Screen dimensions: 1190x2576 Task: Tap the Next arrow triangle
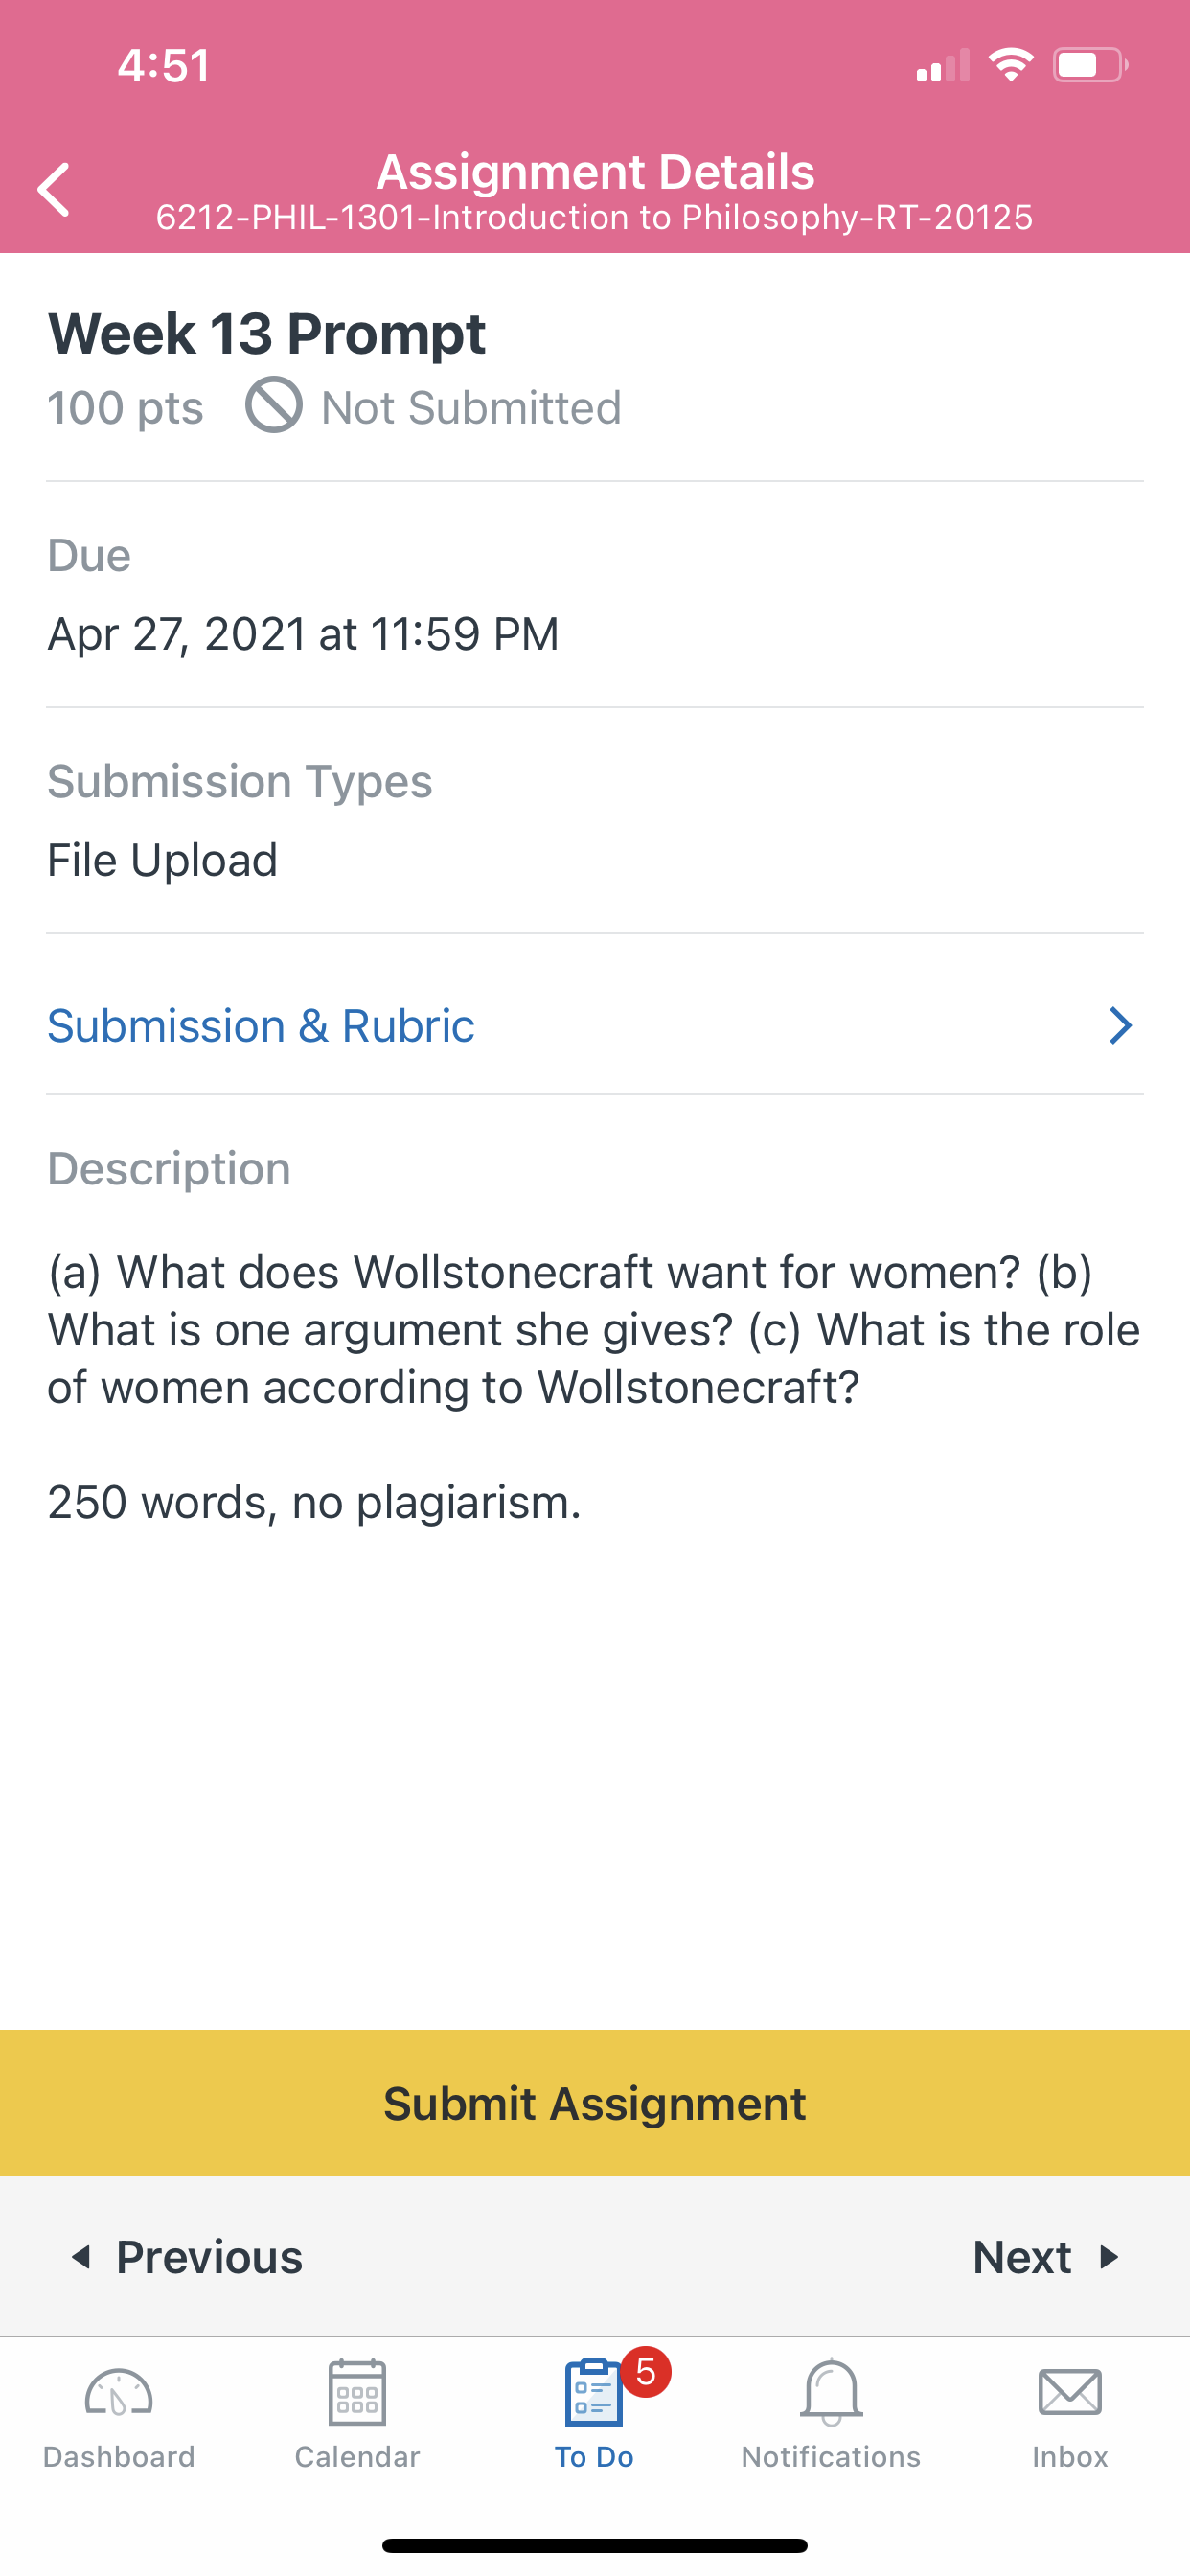tap(1108, 2257)
